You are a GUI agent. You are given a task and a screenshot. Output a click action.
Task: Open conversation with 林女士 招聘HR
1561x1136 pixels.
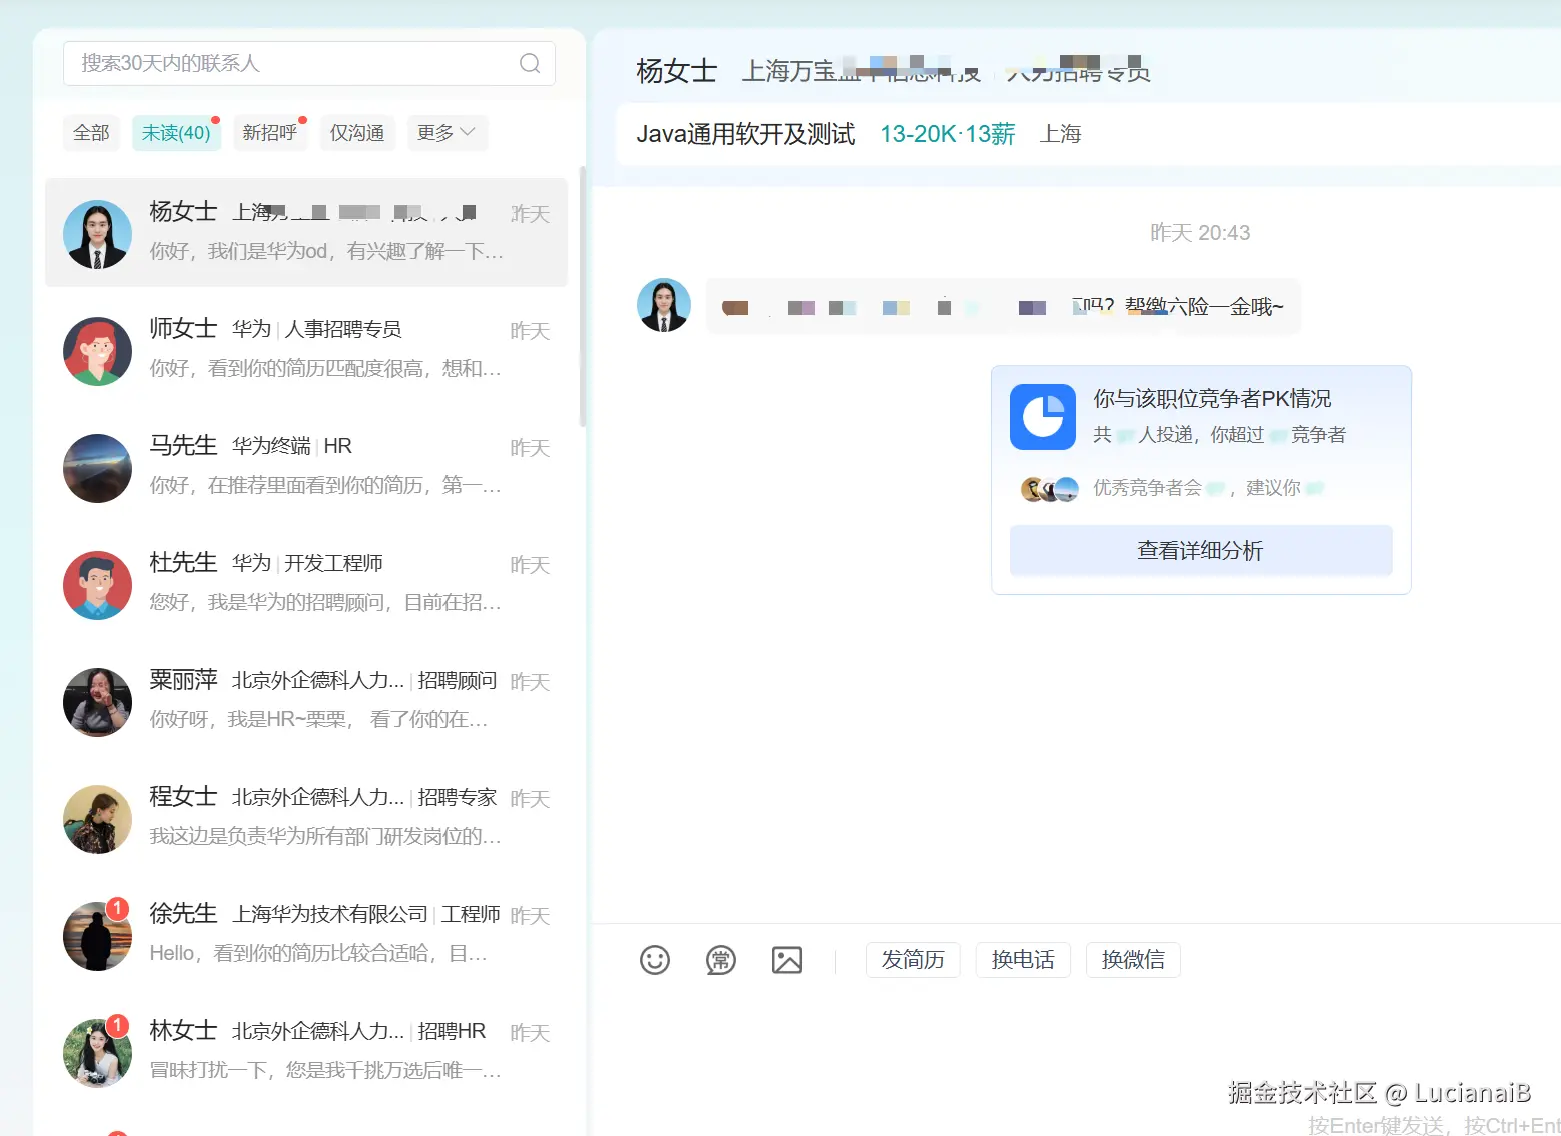click(306, 1052)
